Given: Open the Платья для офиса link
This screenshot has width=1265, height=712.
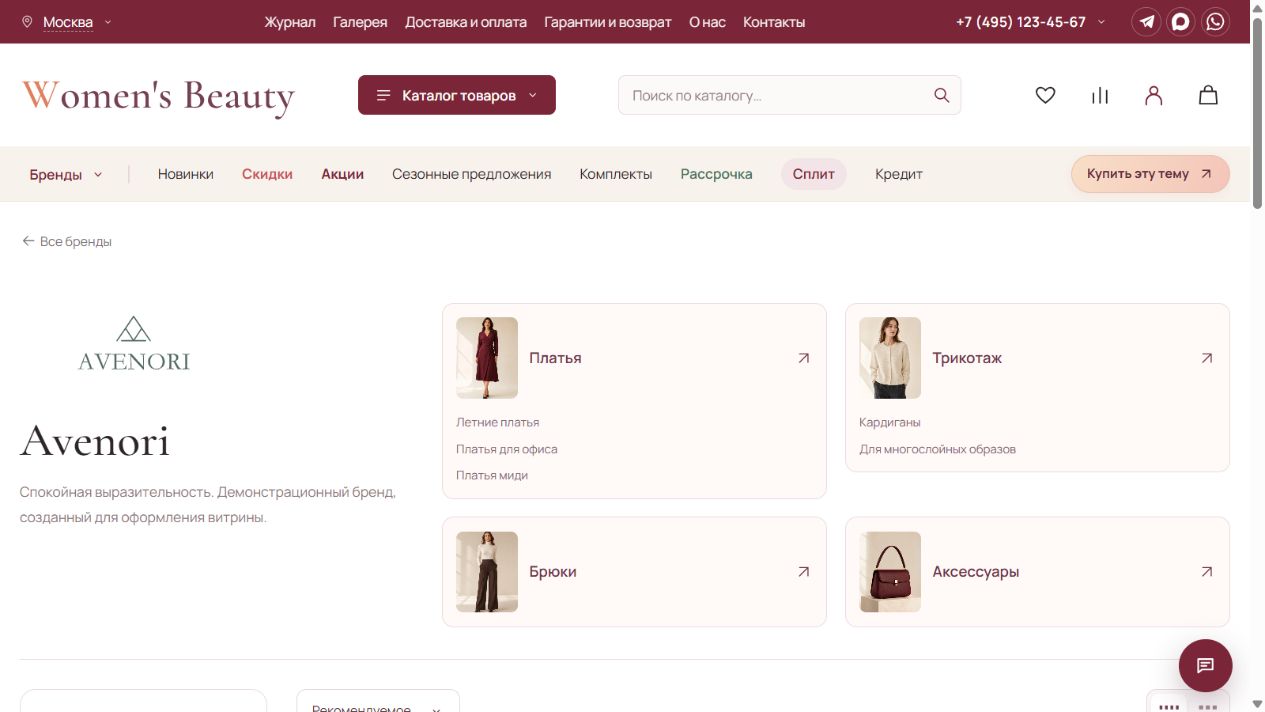Looking at the screenshot, I should [x=507, y=449].
